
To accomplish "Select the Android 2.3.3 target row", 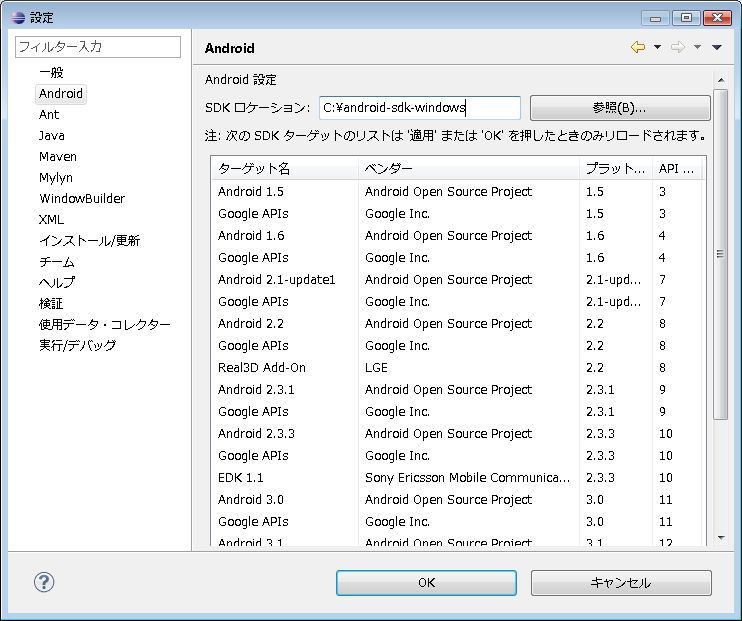I will [x=458, y=434].
